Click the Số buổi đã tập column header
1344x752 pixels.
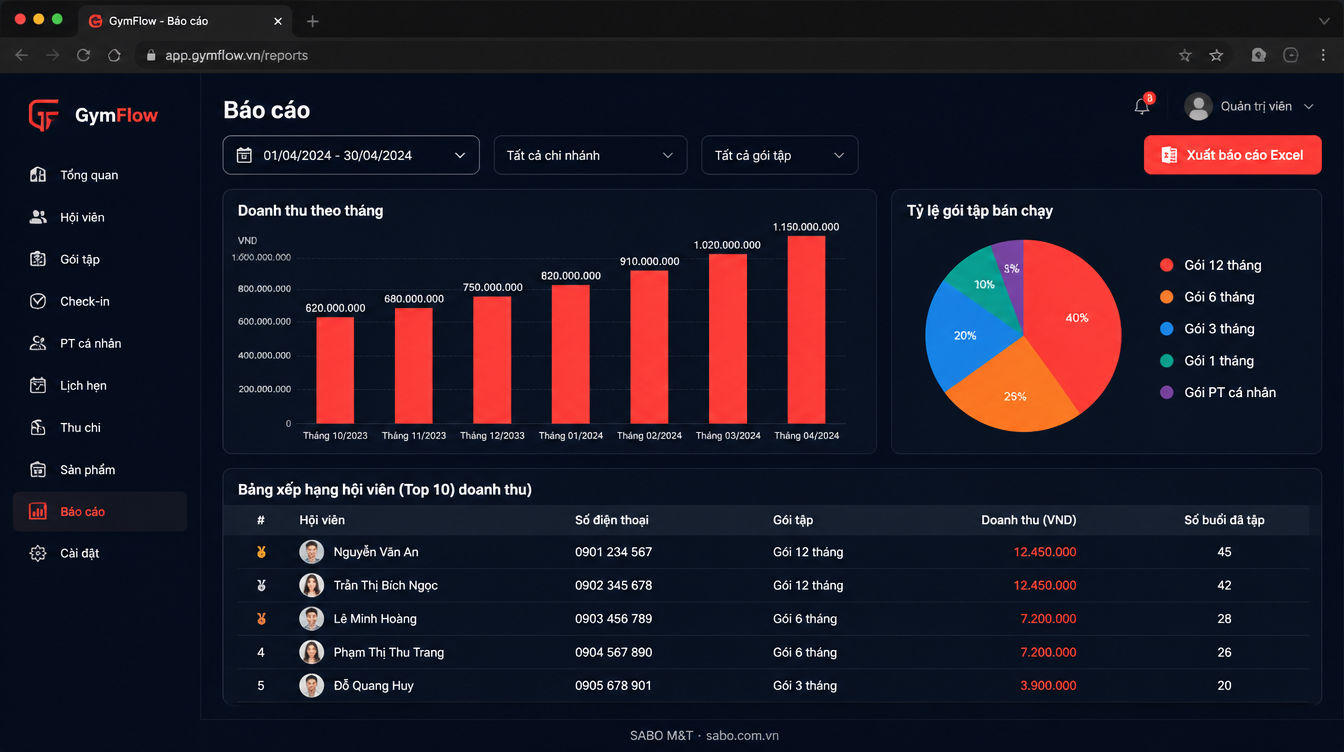tap(1224, 520)
